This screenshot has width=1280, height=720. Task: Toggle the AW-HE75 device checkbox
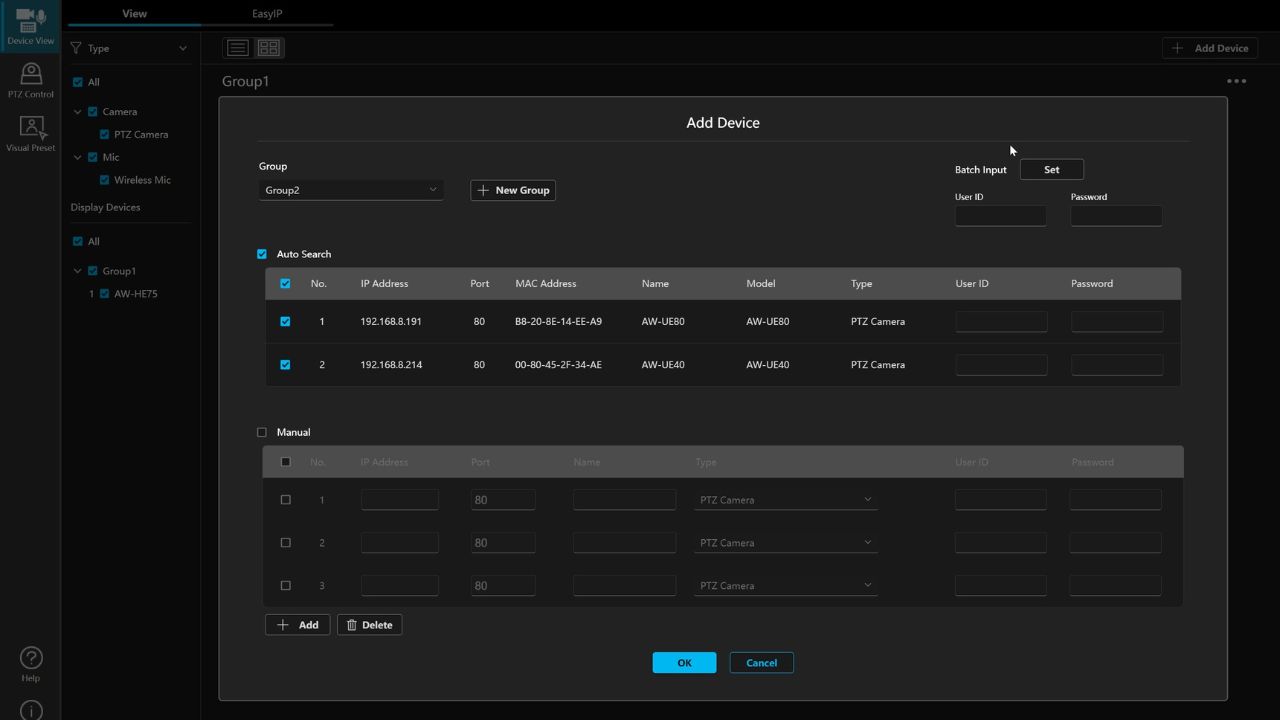104,294
